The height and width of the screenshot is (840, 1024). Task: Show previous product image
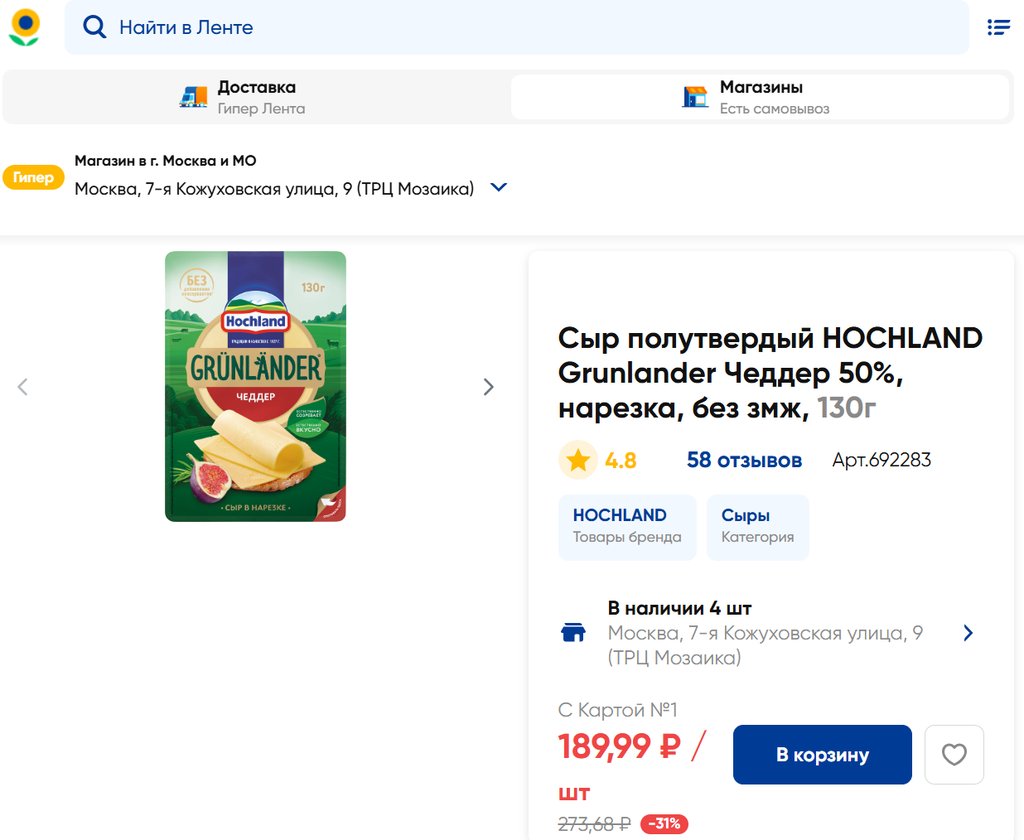coord(23,387)
